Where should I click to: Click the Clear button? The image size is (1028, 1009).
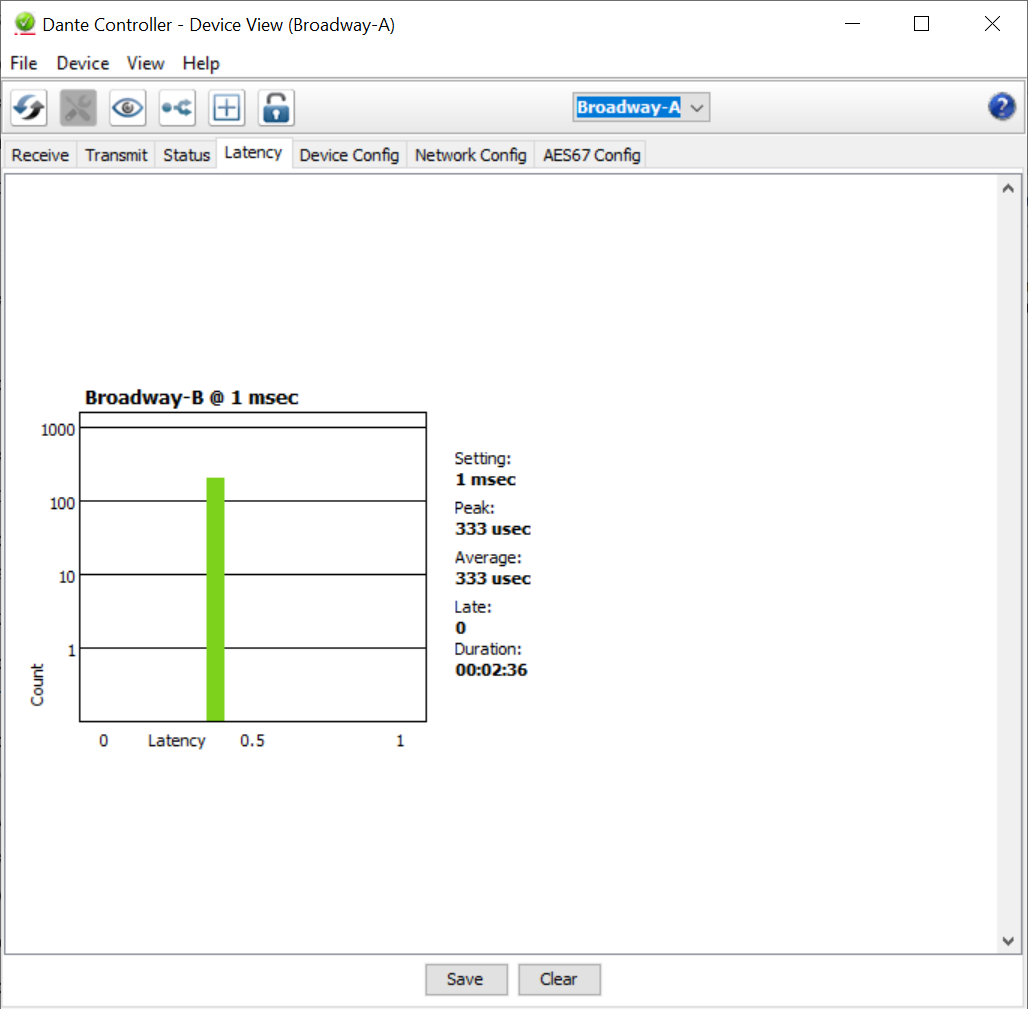559,979
